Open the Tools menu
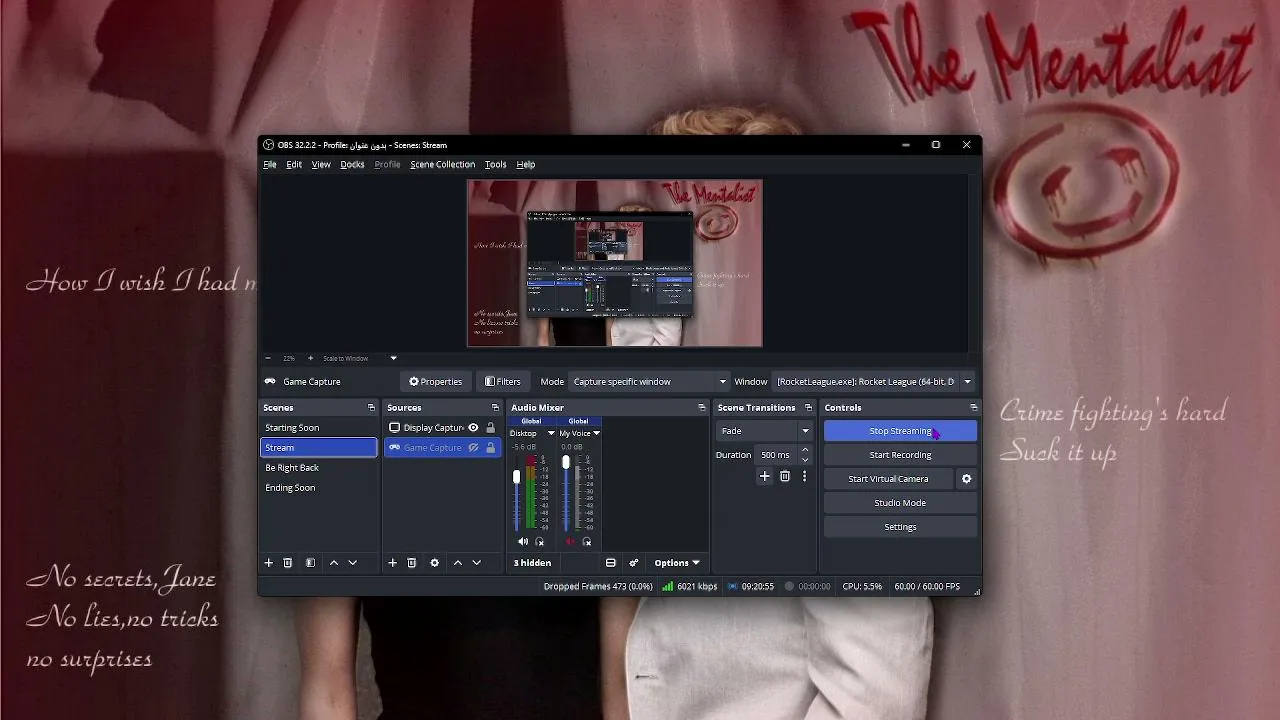1280x720 pixels. [496, 164]
